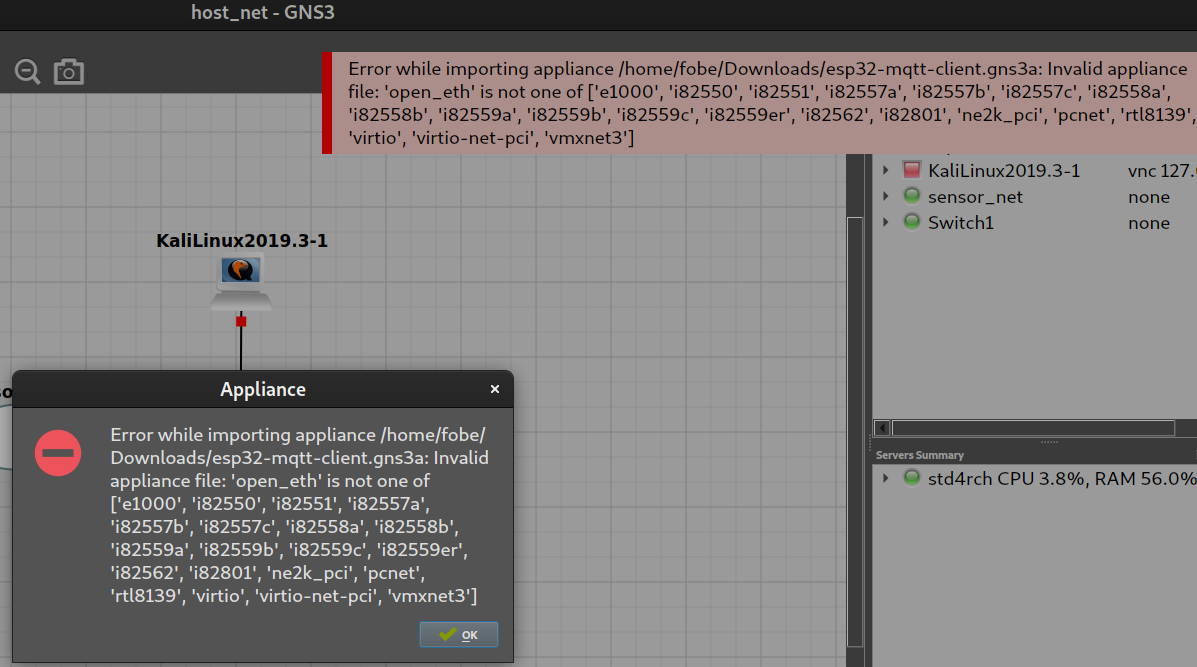Click the KaliLinux2019.3-1 canvas label
The image size is (1197, 667).
242,240
